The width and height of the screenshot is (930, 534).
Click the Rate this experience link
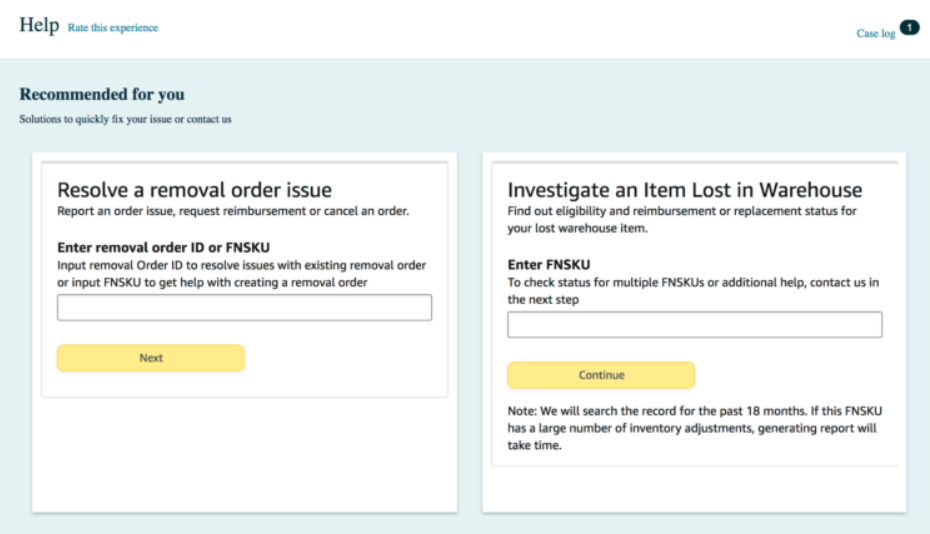(x=112, y=28)
